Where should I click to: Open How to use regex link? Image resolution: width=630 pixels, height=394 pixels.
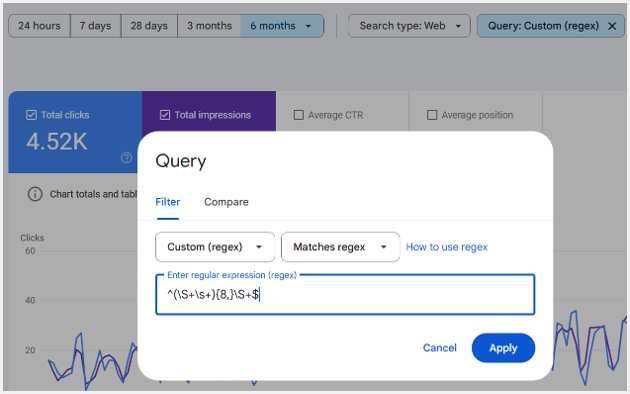point(447,247)
